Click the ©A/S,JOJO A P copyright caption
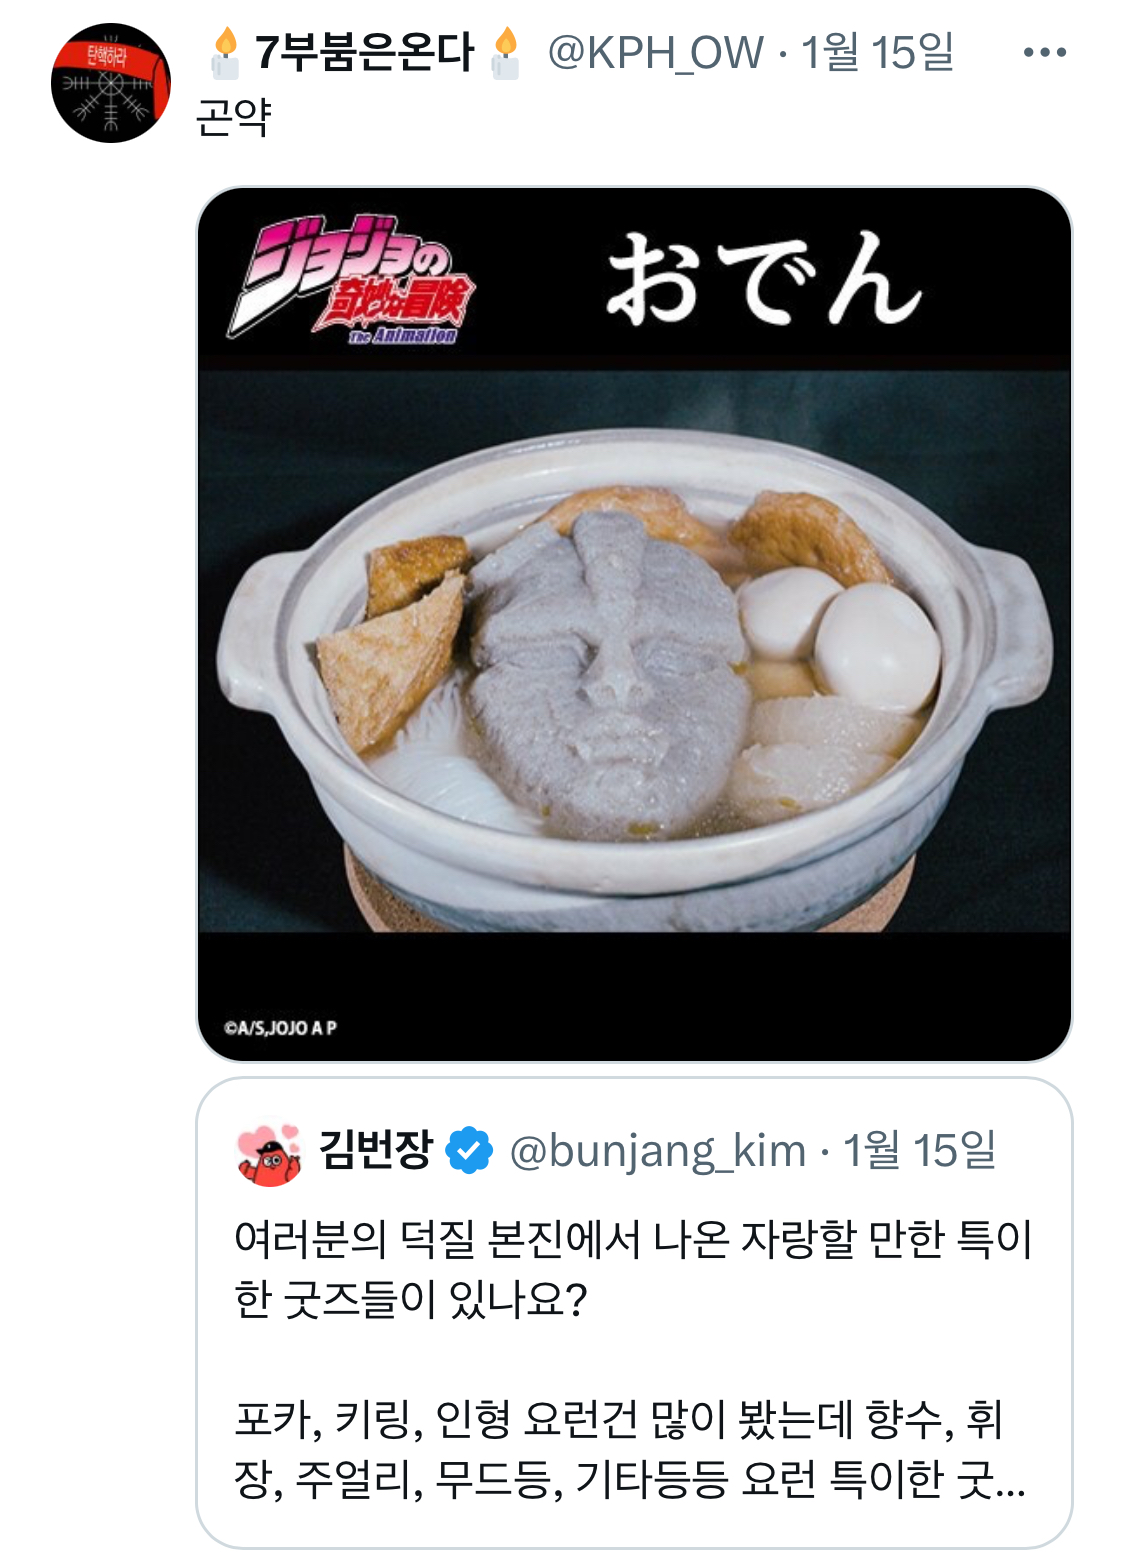1125x1565 pixels. pos(281,1027)
